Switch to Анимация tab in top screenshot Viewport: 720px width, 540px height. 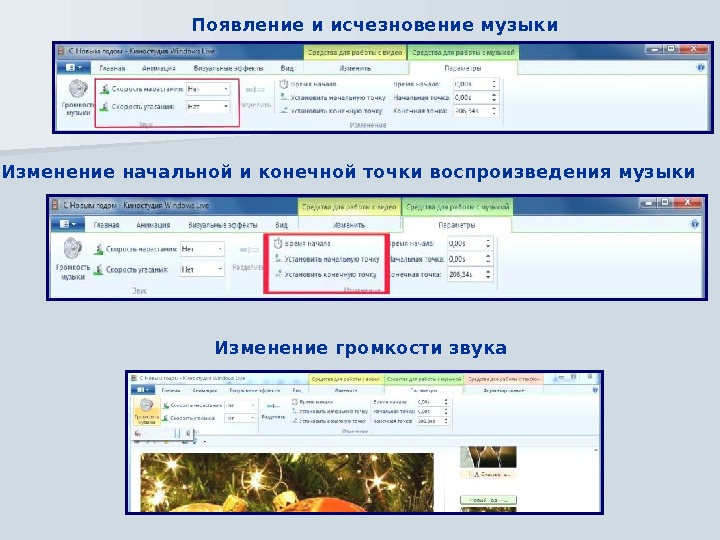[x=159, y=68]
